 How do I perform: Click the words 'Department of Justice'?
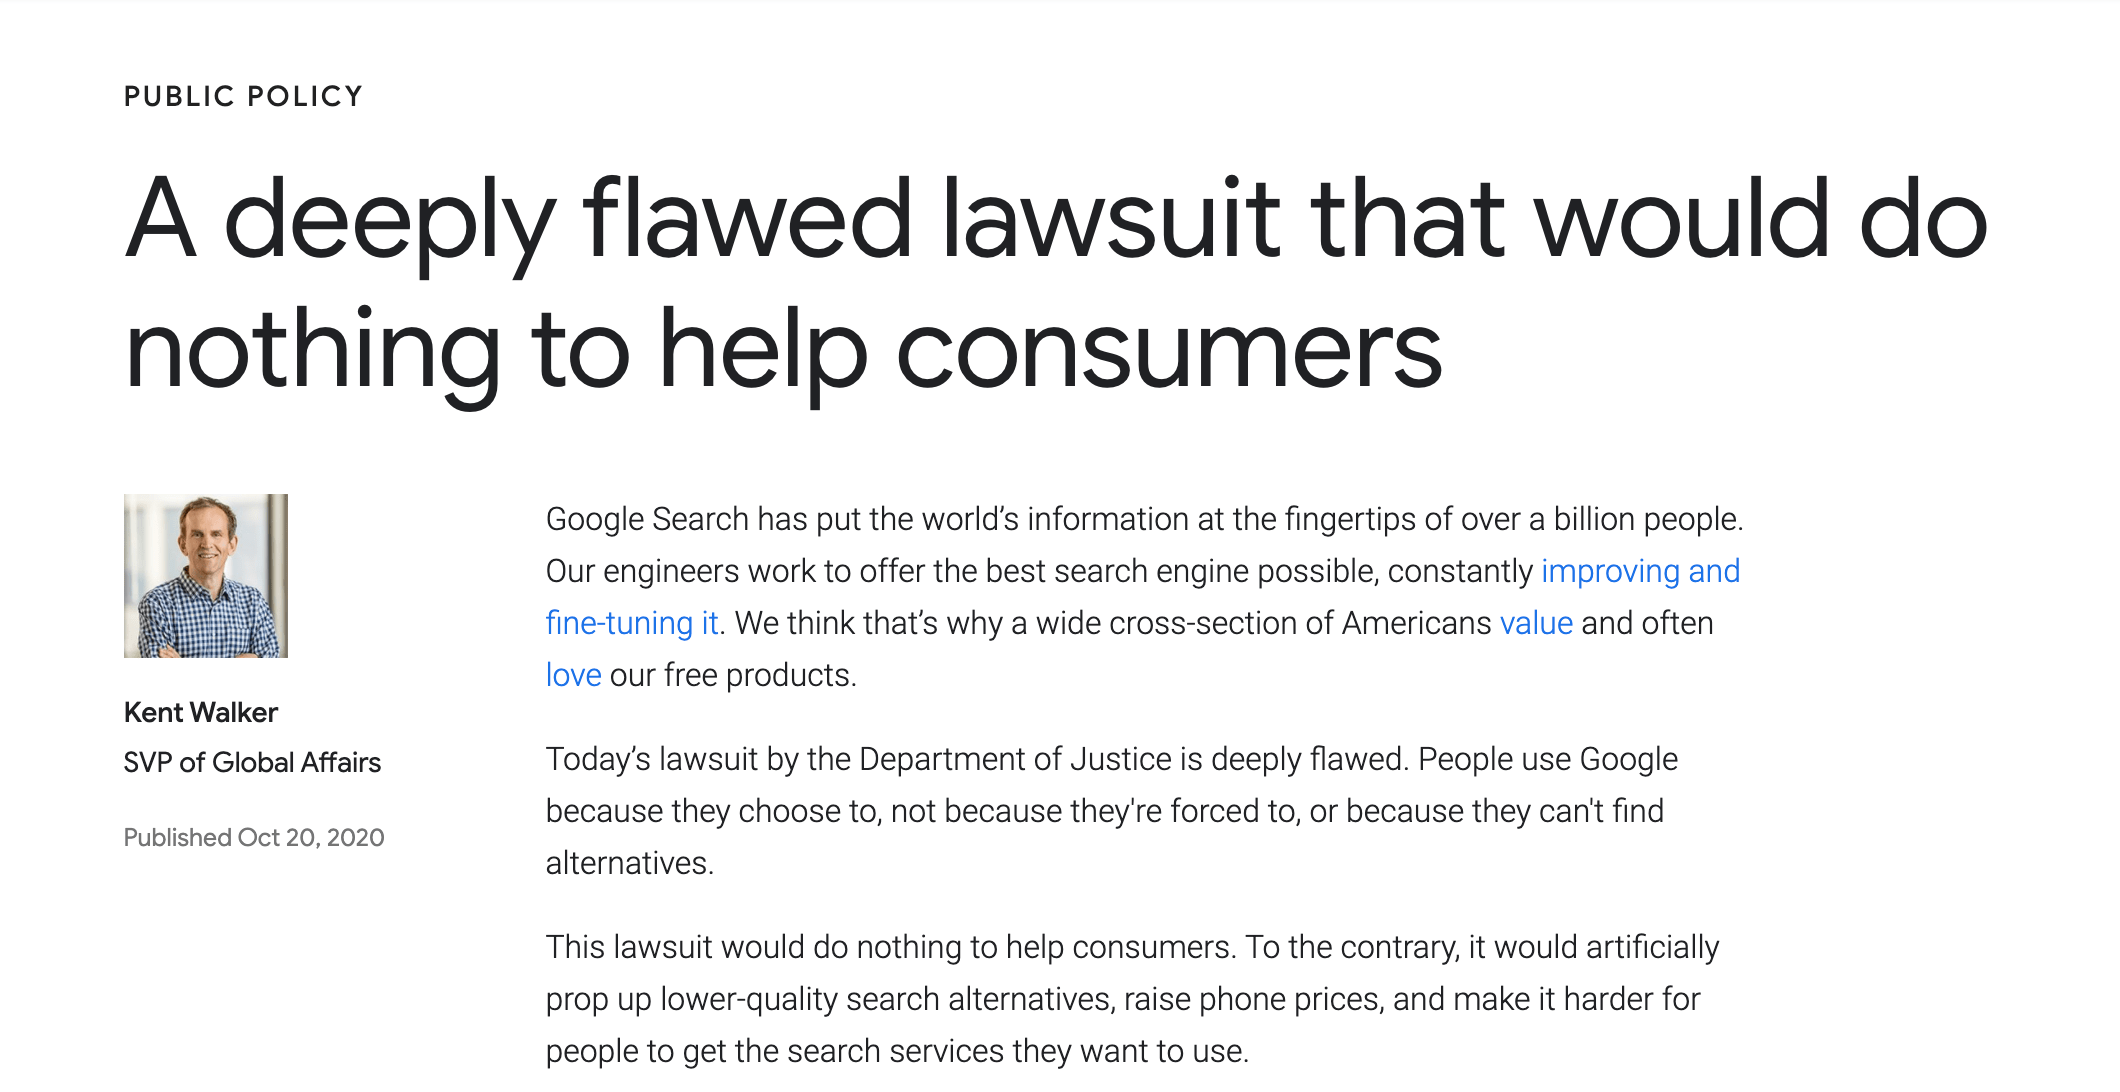point(1015,759)
